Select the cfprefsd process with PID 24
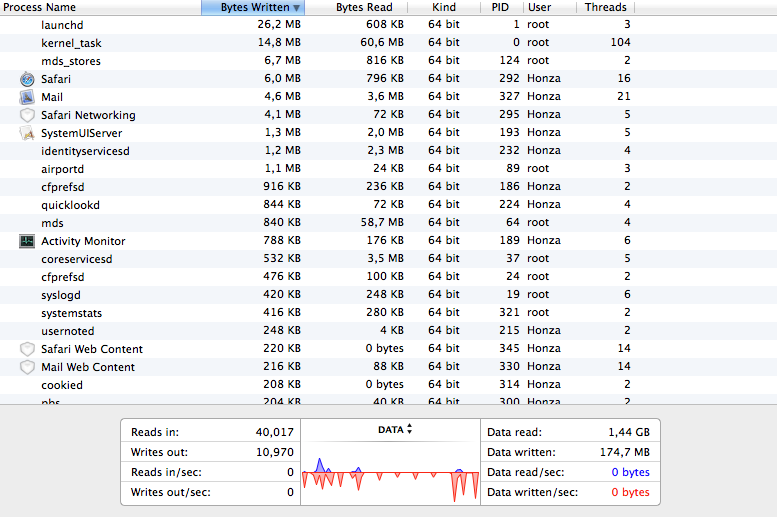 [x=63, y=277]
